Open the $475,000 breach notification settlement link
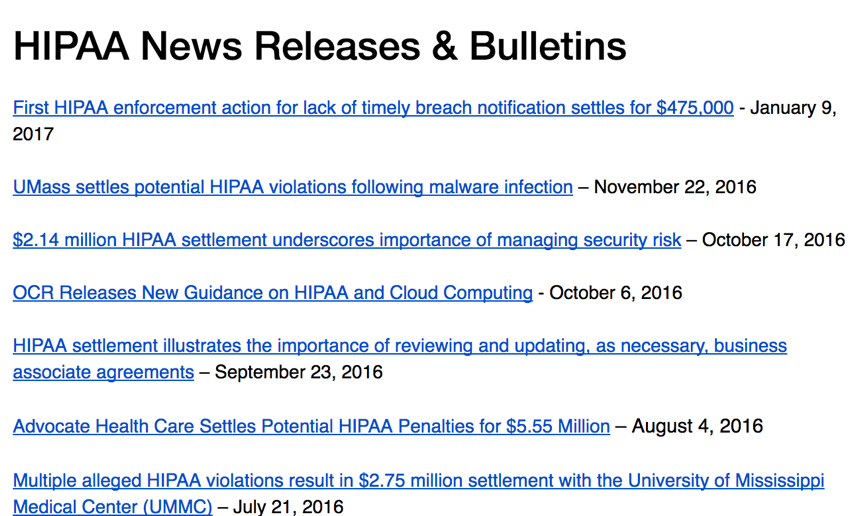Image resolution: width=864 pixels, height=516 pixels. pyautogui.click(x=373, y=108)
